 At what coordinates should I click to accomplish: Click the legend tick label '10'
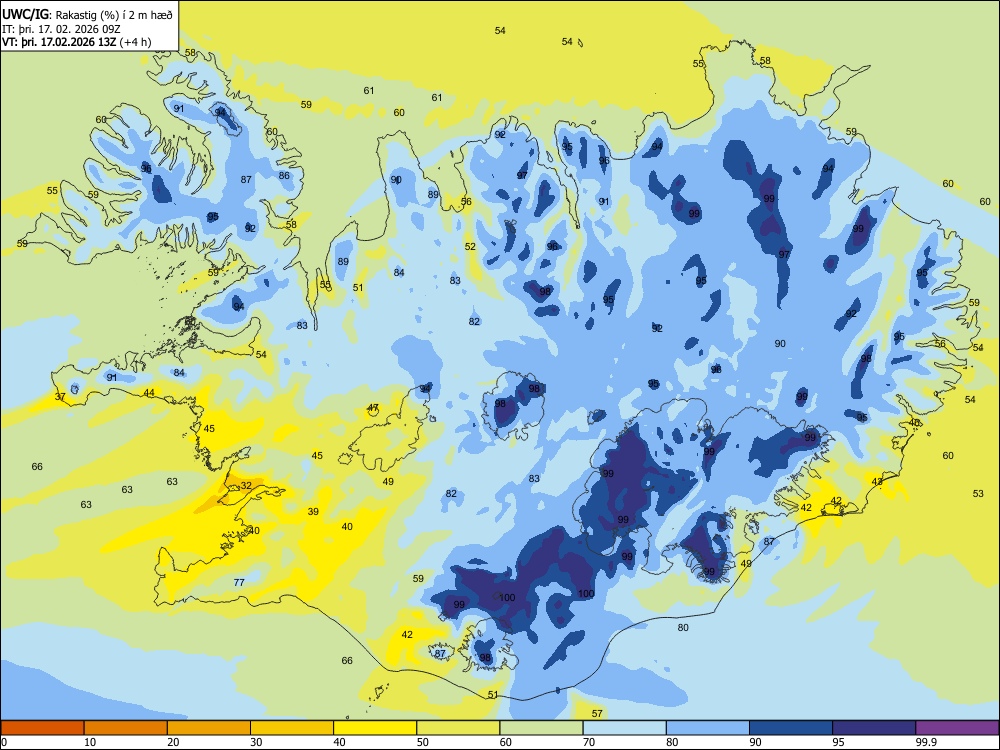click(90, 742)
